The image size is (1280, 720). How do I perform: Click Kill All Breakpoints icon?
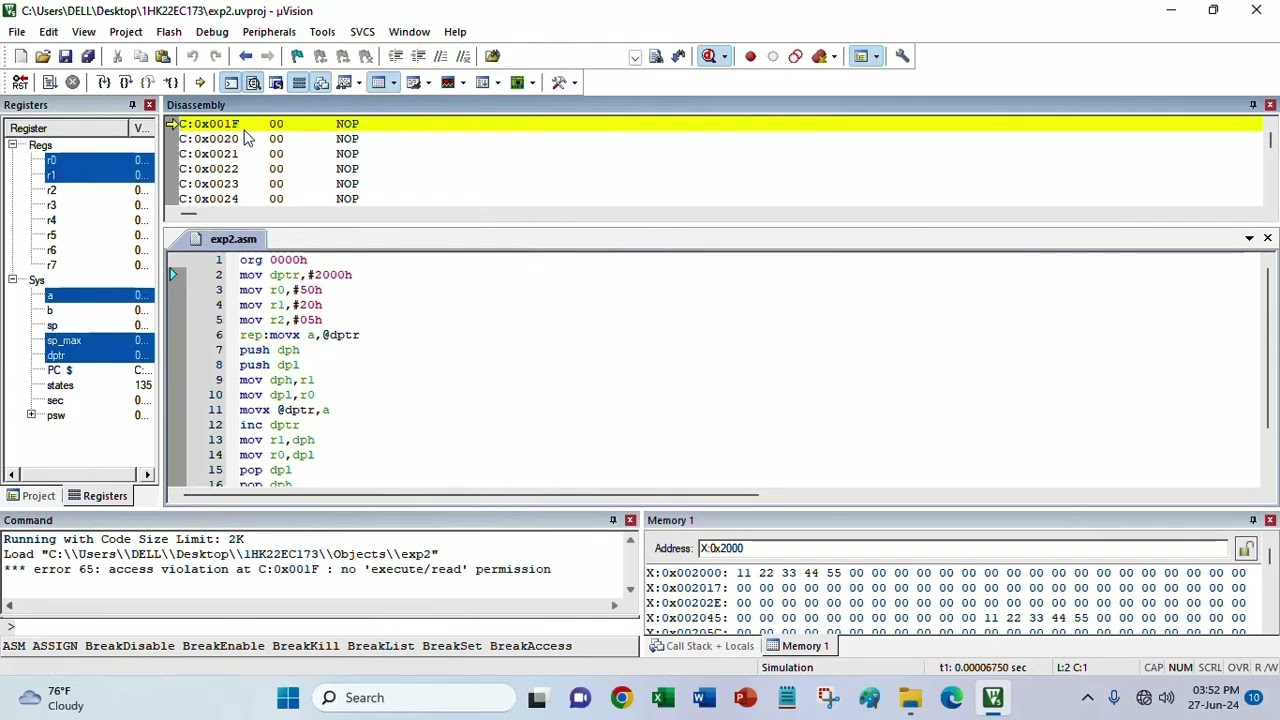click(x=819, y=56)
